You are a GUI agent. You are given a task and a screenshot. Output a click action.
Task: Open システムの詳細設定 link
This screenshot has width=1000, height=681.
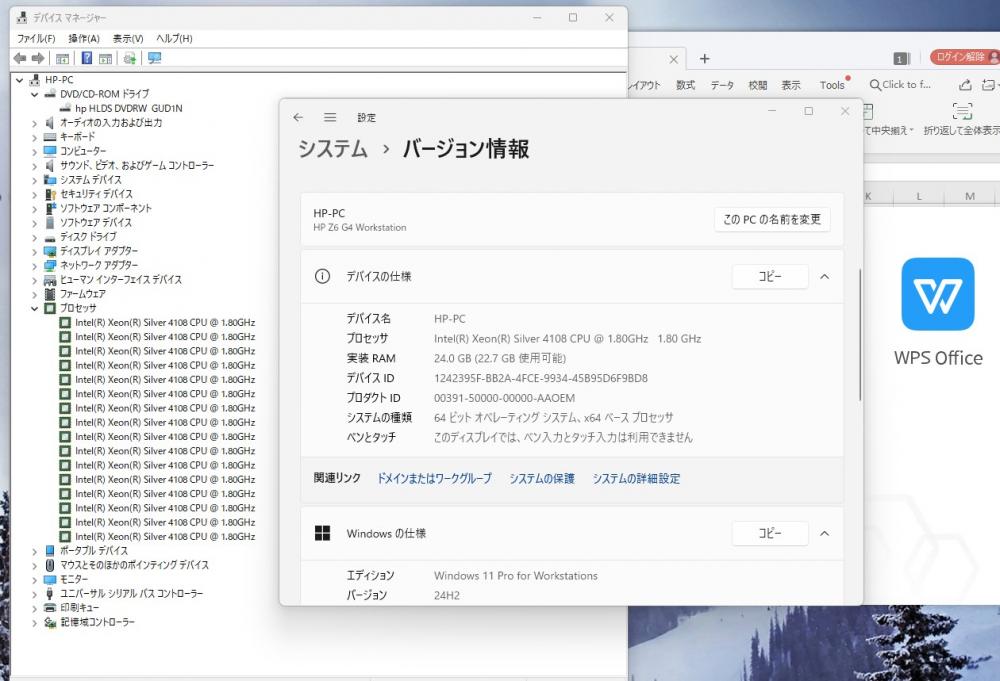tap(636, 478)
